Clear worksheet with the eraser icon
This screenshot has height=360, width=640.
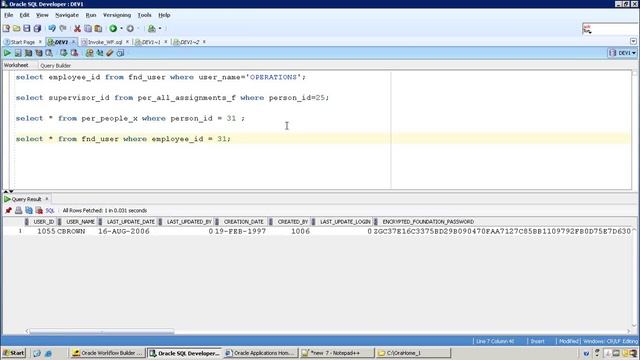[x=110, y=53]
